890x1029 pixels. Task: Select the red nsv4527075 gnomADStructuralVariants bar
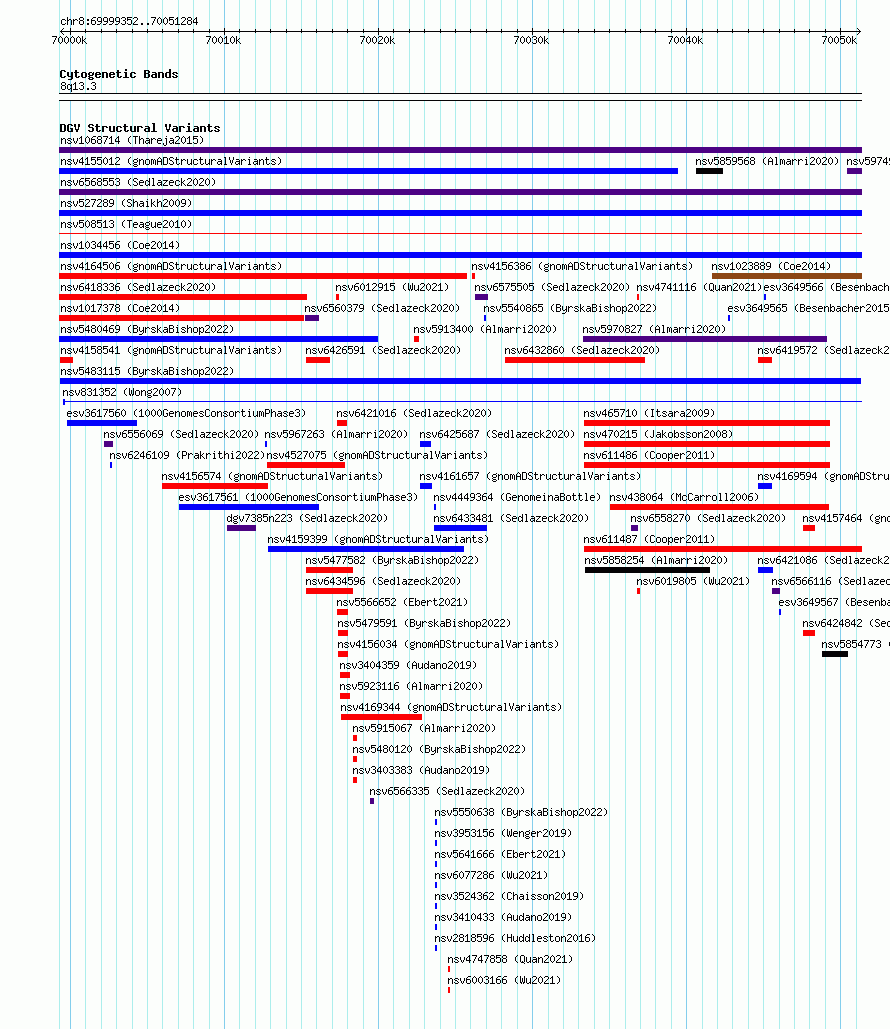[x=306, y=465]
